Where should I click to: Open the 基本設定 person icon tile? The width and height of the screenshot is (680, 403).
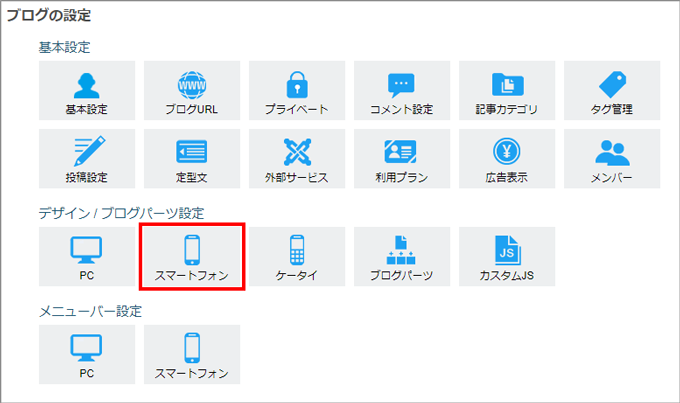[x=87, y=90]
